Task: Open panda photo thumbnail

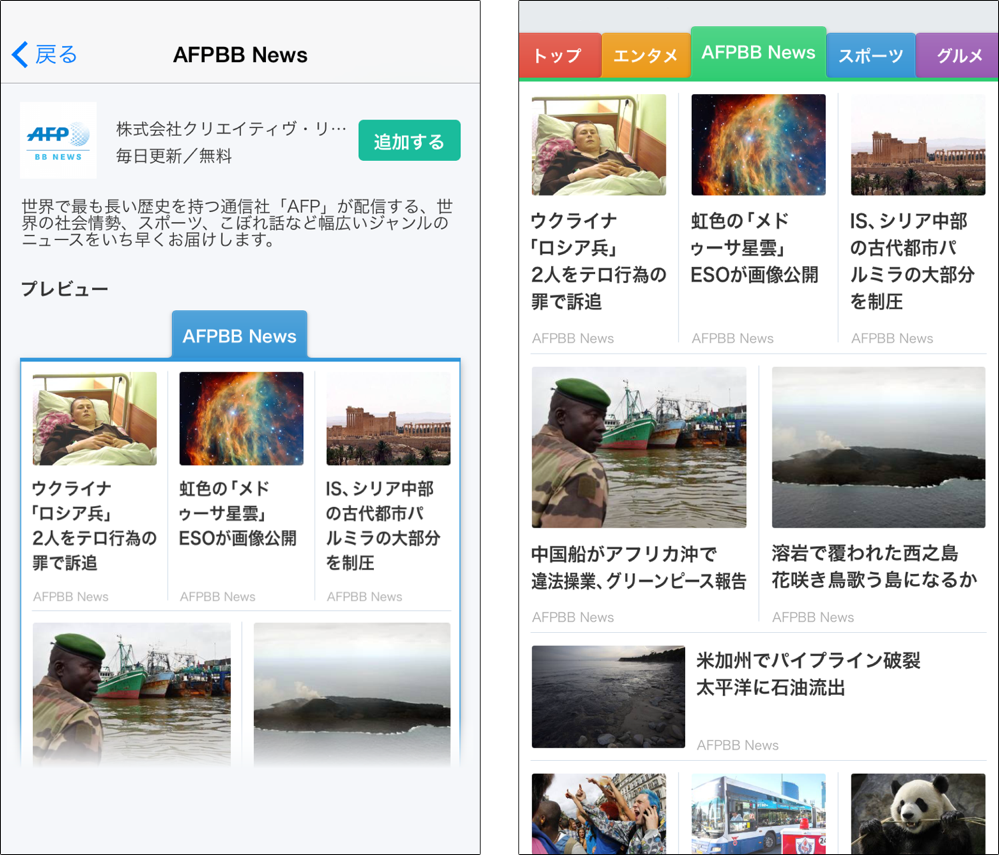Action: pyautogui.click(x=918, y=814)
